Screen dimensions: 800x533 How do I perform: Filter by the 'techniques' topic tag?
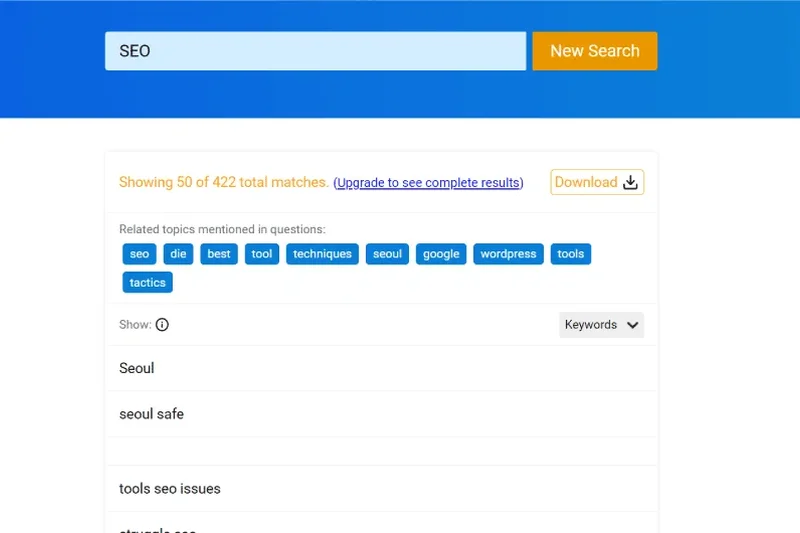pyautogui.click(x=322, y=254)
